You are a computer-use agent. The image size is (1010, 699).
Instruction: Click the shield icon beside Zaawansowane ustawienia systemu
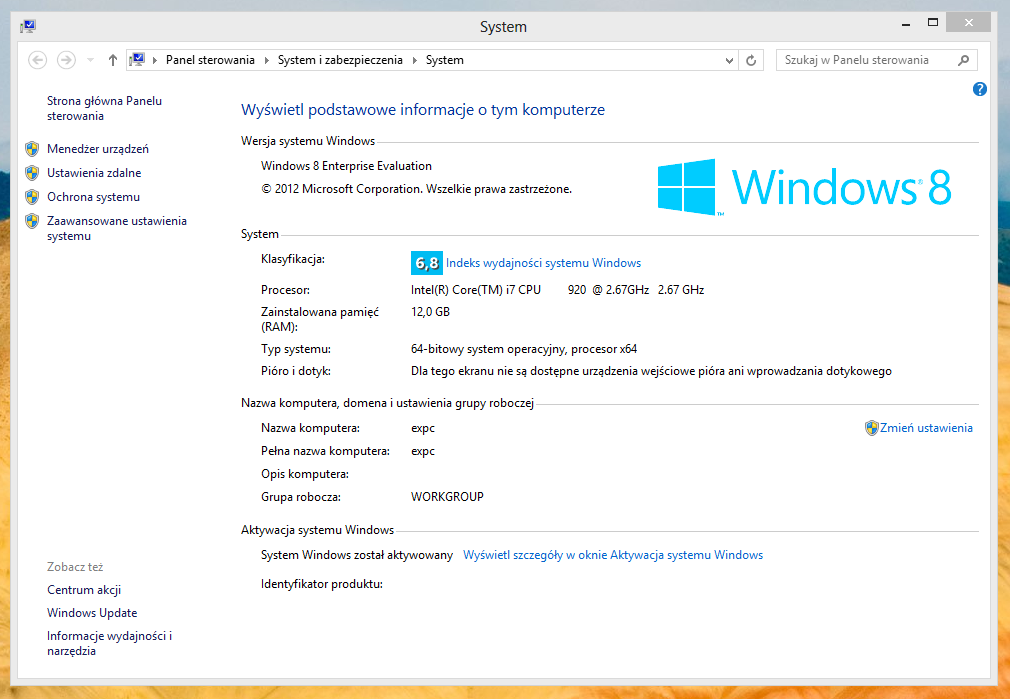(32, 221)
